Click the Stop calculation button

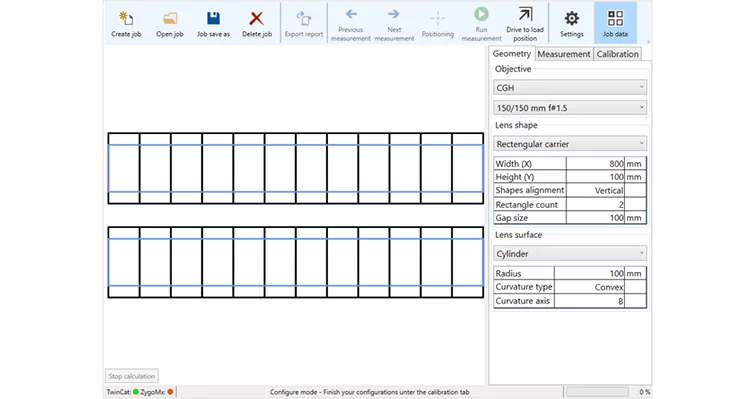pyautogui.click(x=131, y=376)
